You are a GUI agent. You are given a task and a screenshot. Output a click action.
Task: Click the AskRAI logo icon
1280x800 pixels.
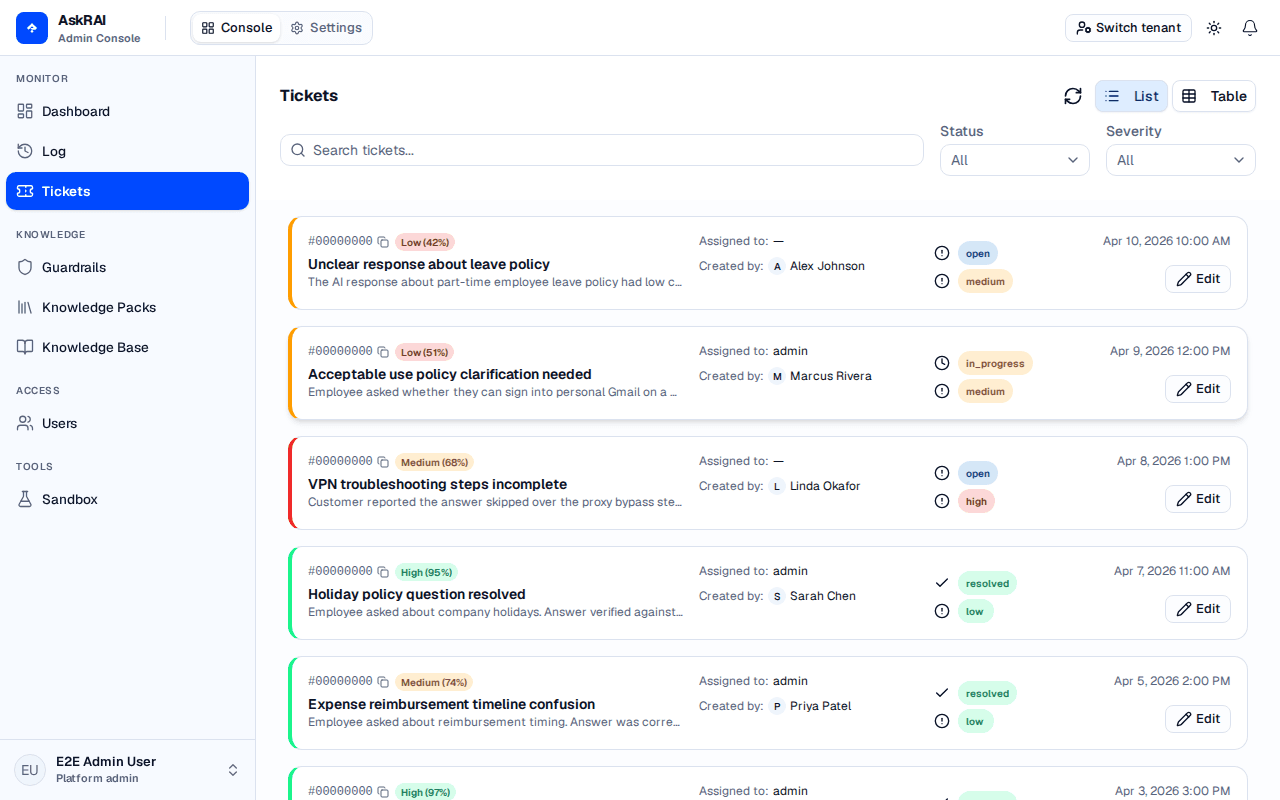pyautogui.click(x=32, y=28)
